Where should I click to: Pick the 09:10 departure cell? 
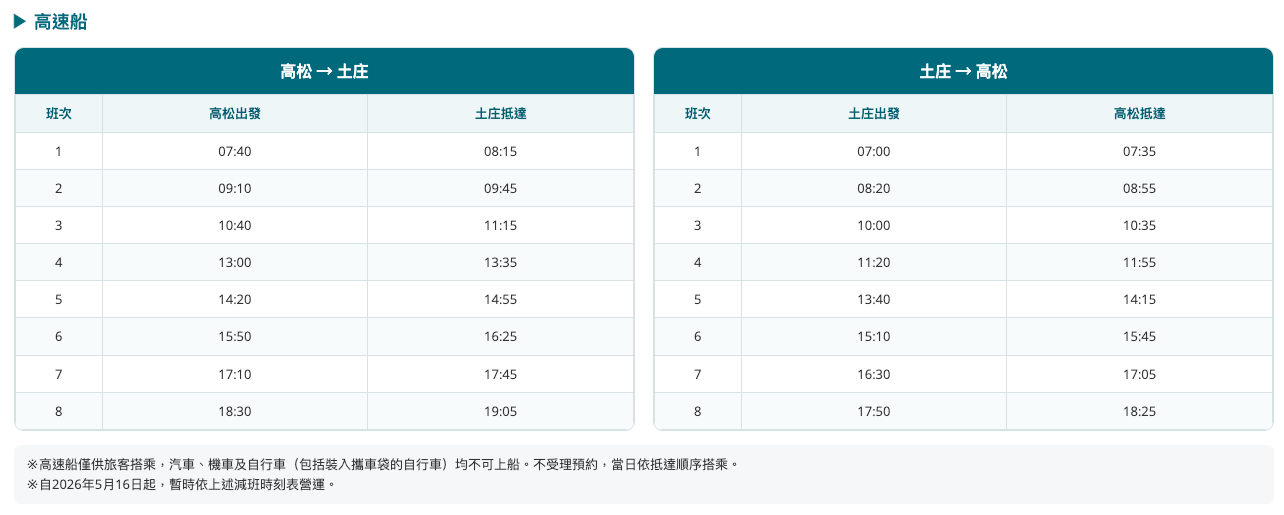click(235, 188)
